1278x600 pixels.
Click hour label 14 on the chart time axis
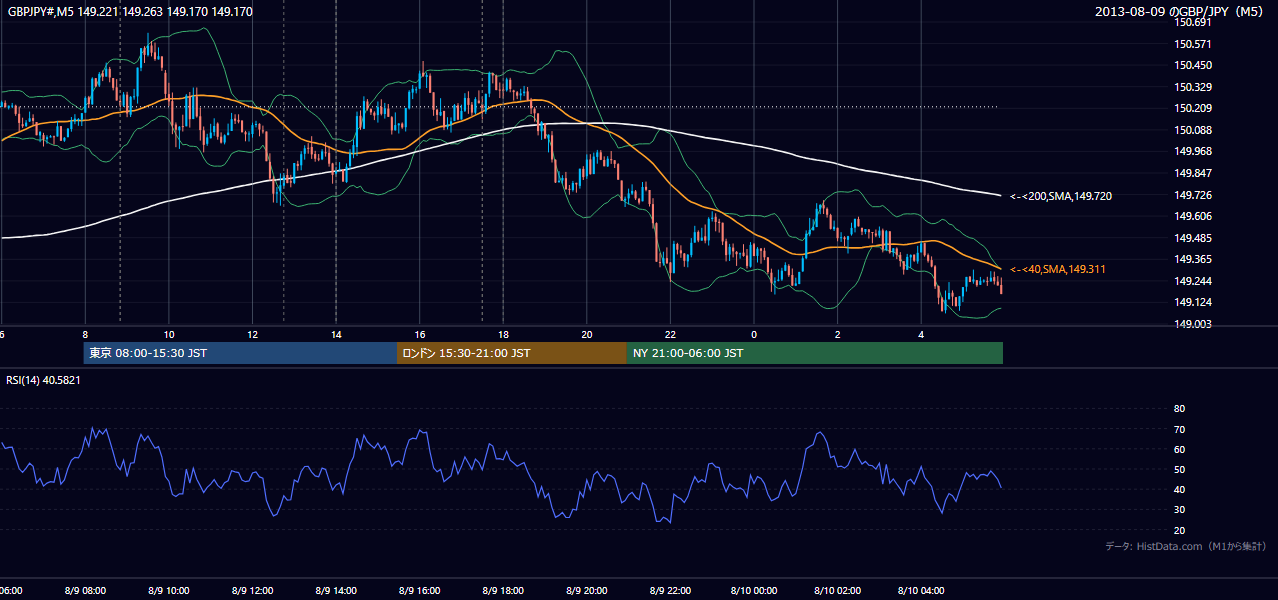point(336,334)
